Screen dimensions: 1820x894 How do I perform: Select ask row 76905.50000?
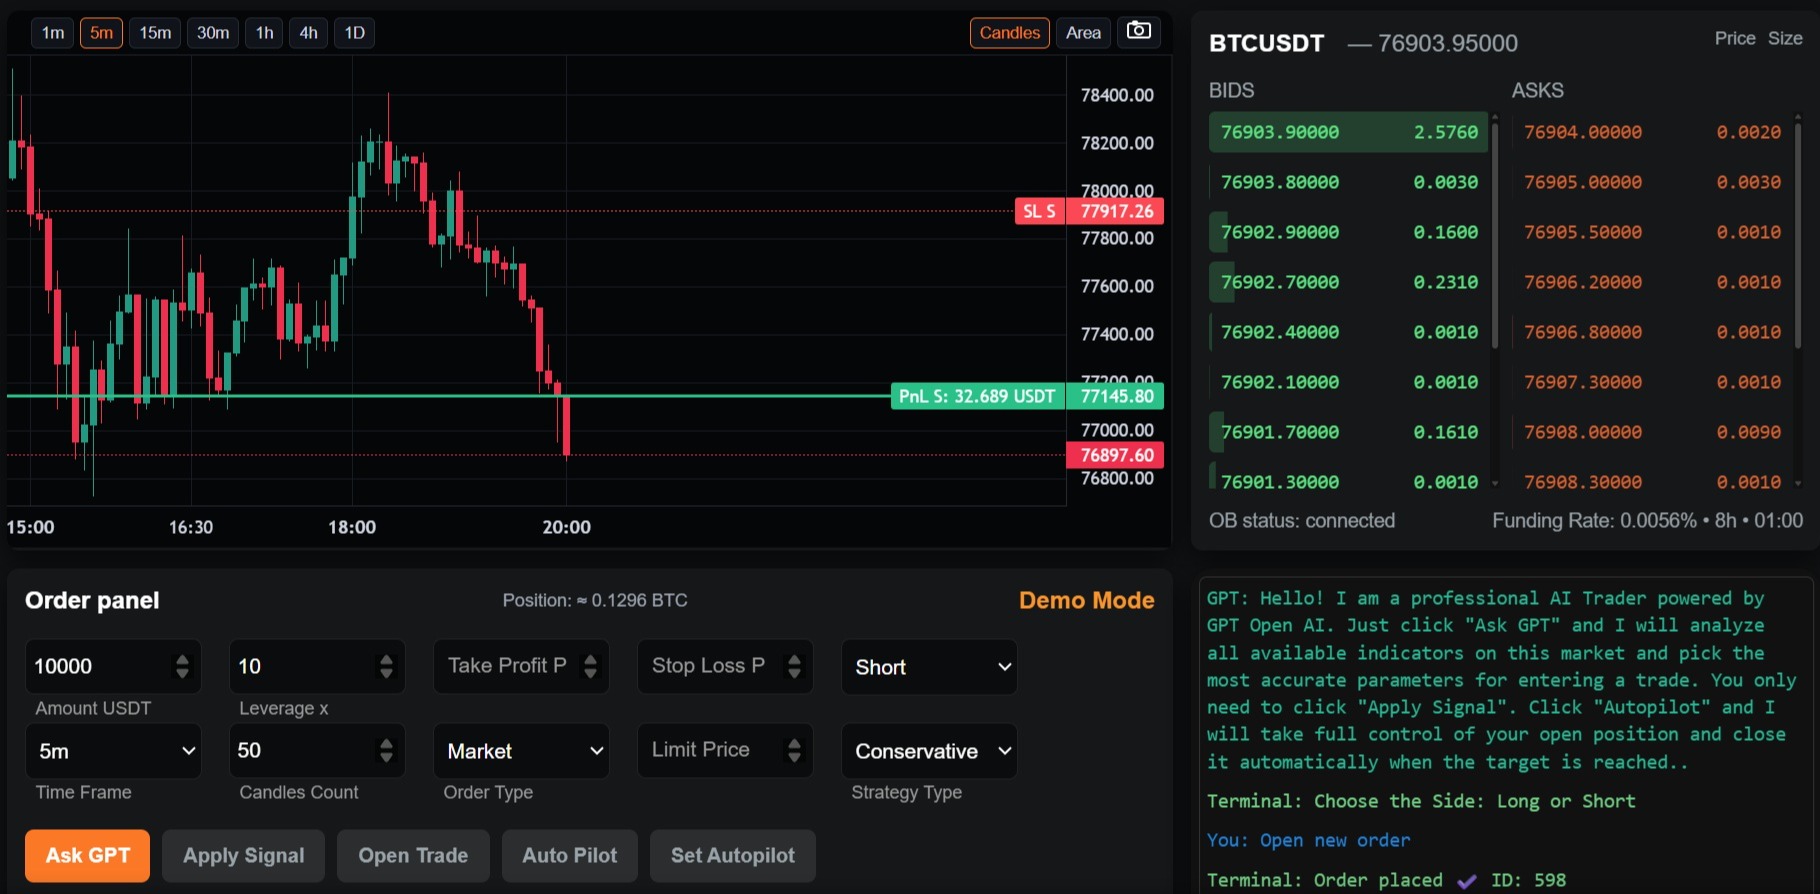(x=1651, y=232)
